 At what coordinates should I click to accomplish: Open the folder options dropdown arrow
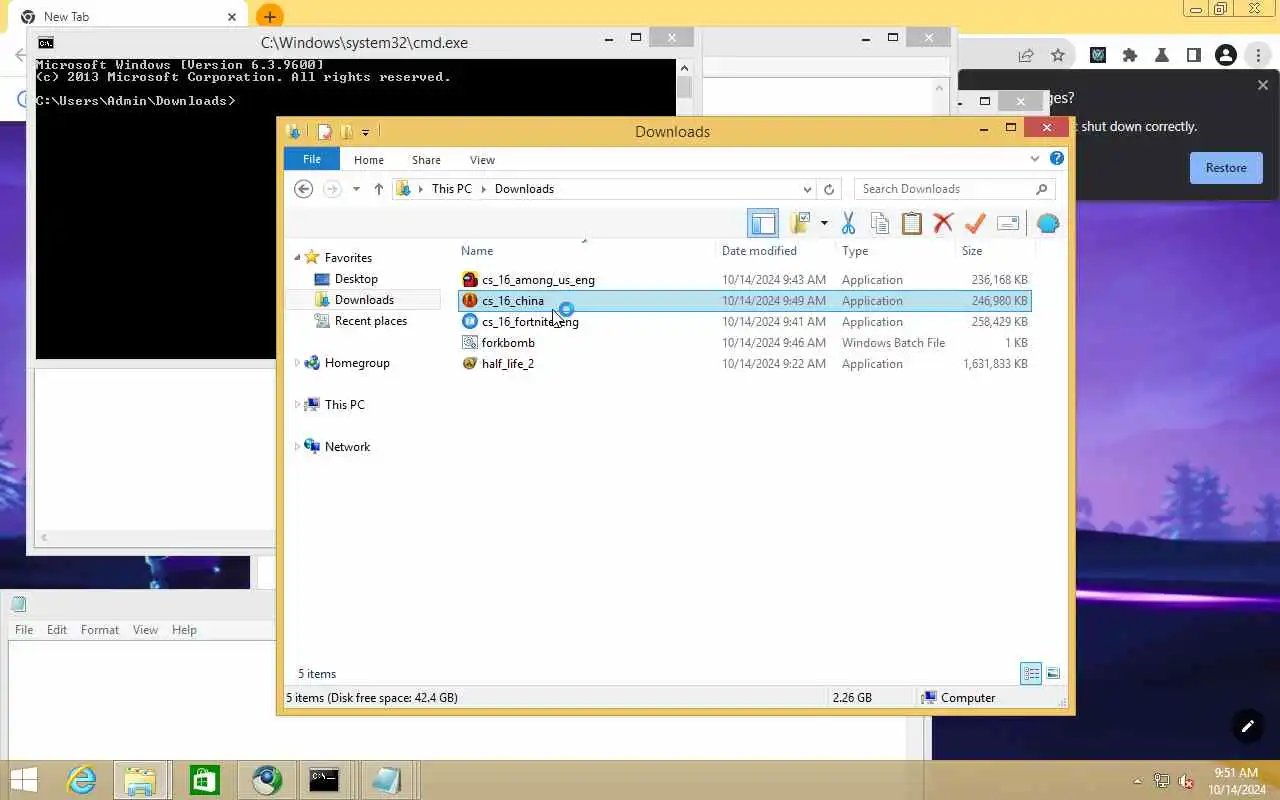click(x=824, y=223)
